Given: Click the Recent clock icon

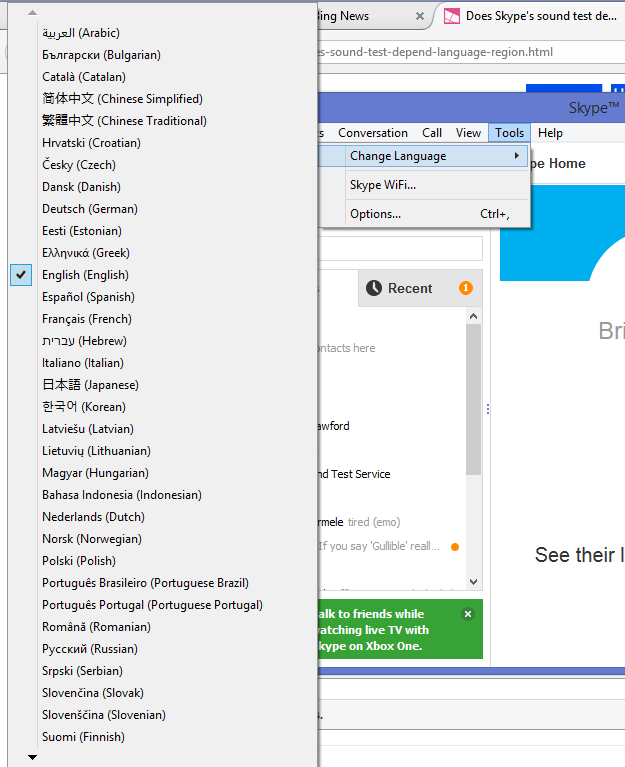Looking at the screenshot, I should [x=374, y=288].
